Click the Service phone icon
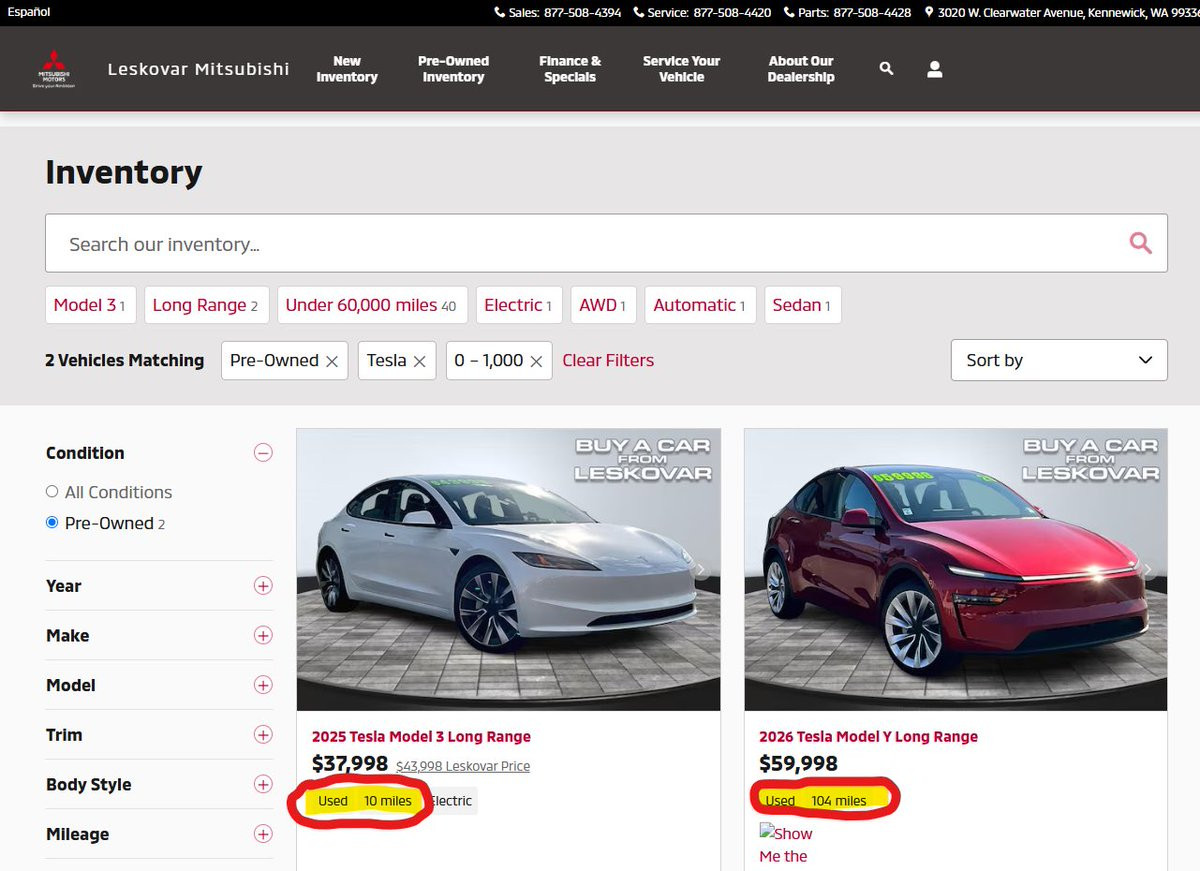1200x871 pixels. pyautogui.click(x=639, y=13)
